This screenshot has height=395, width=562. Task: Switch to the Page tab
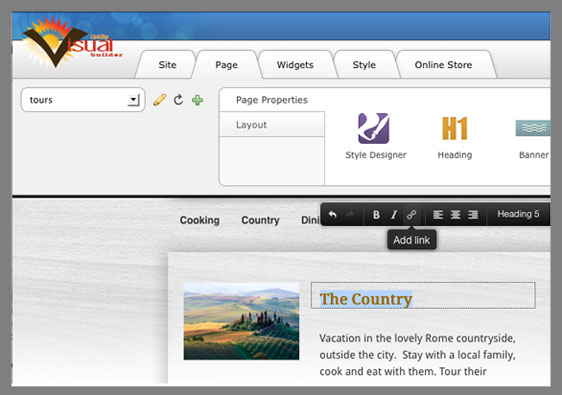(x=226, y=65)
